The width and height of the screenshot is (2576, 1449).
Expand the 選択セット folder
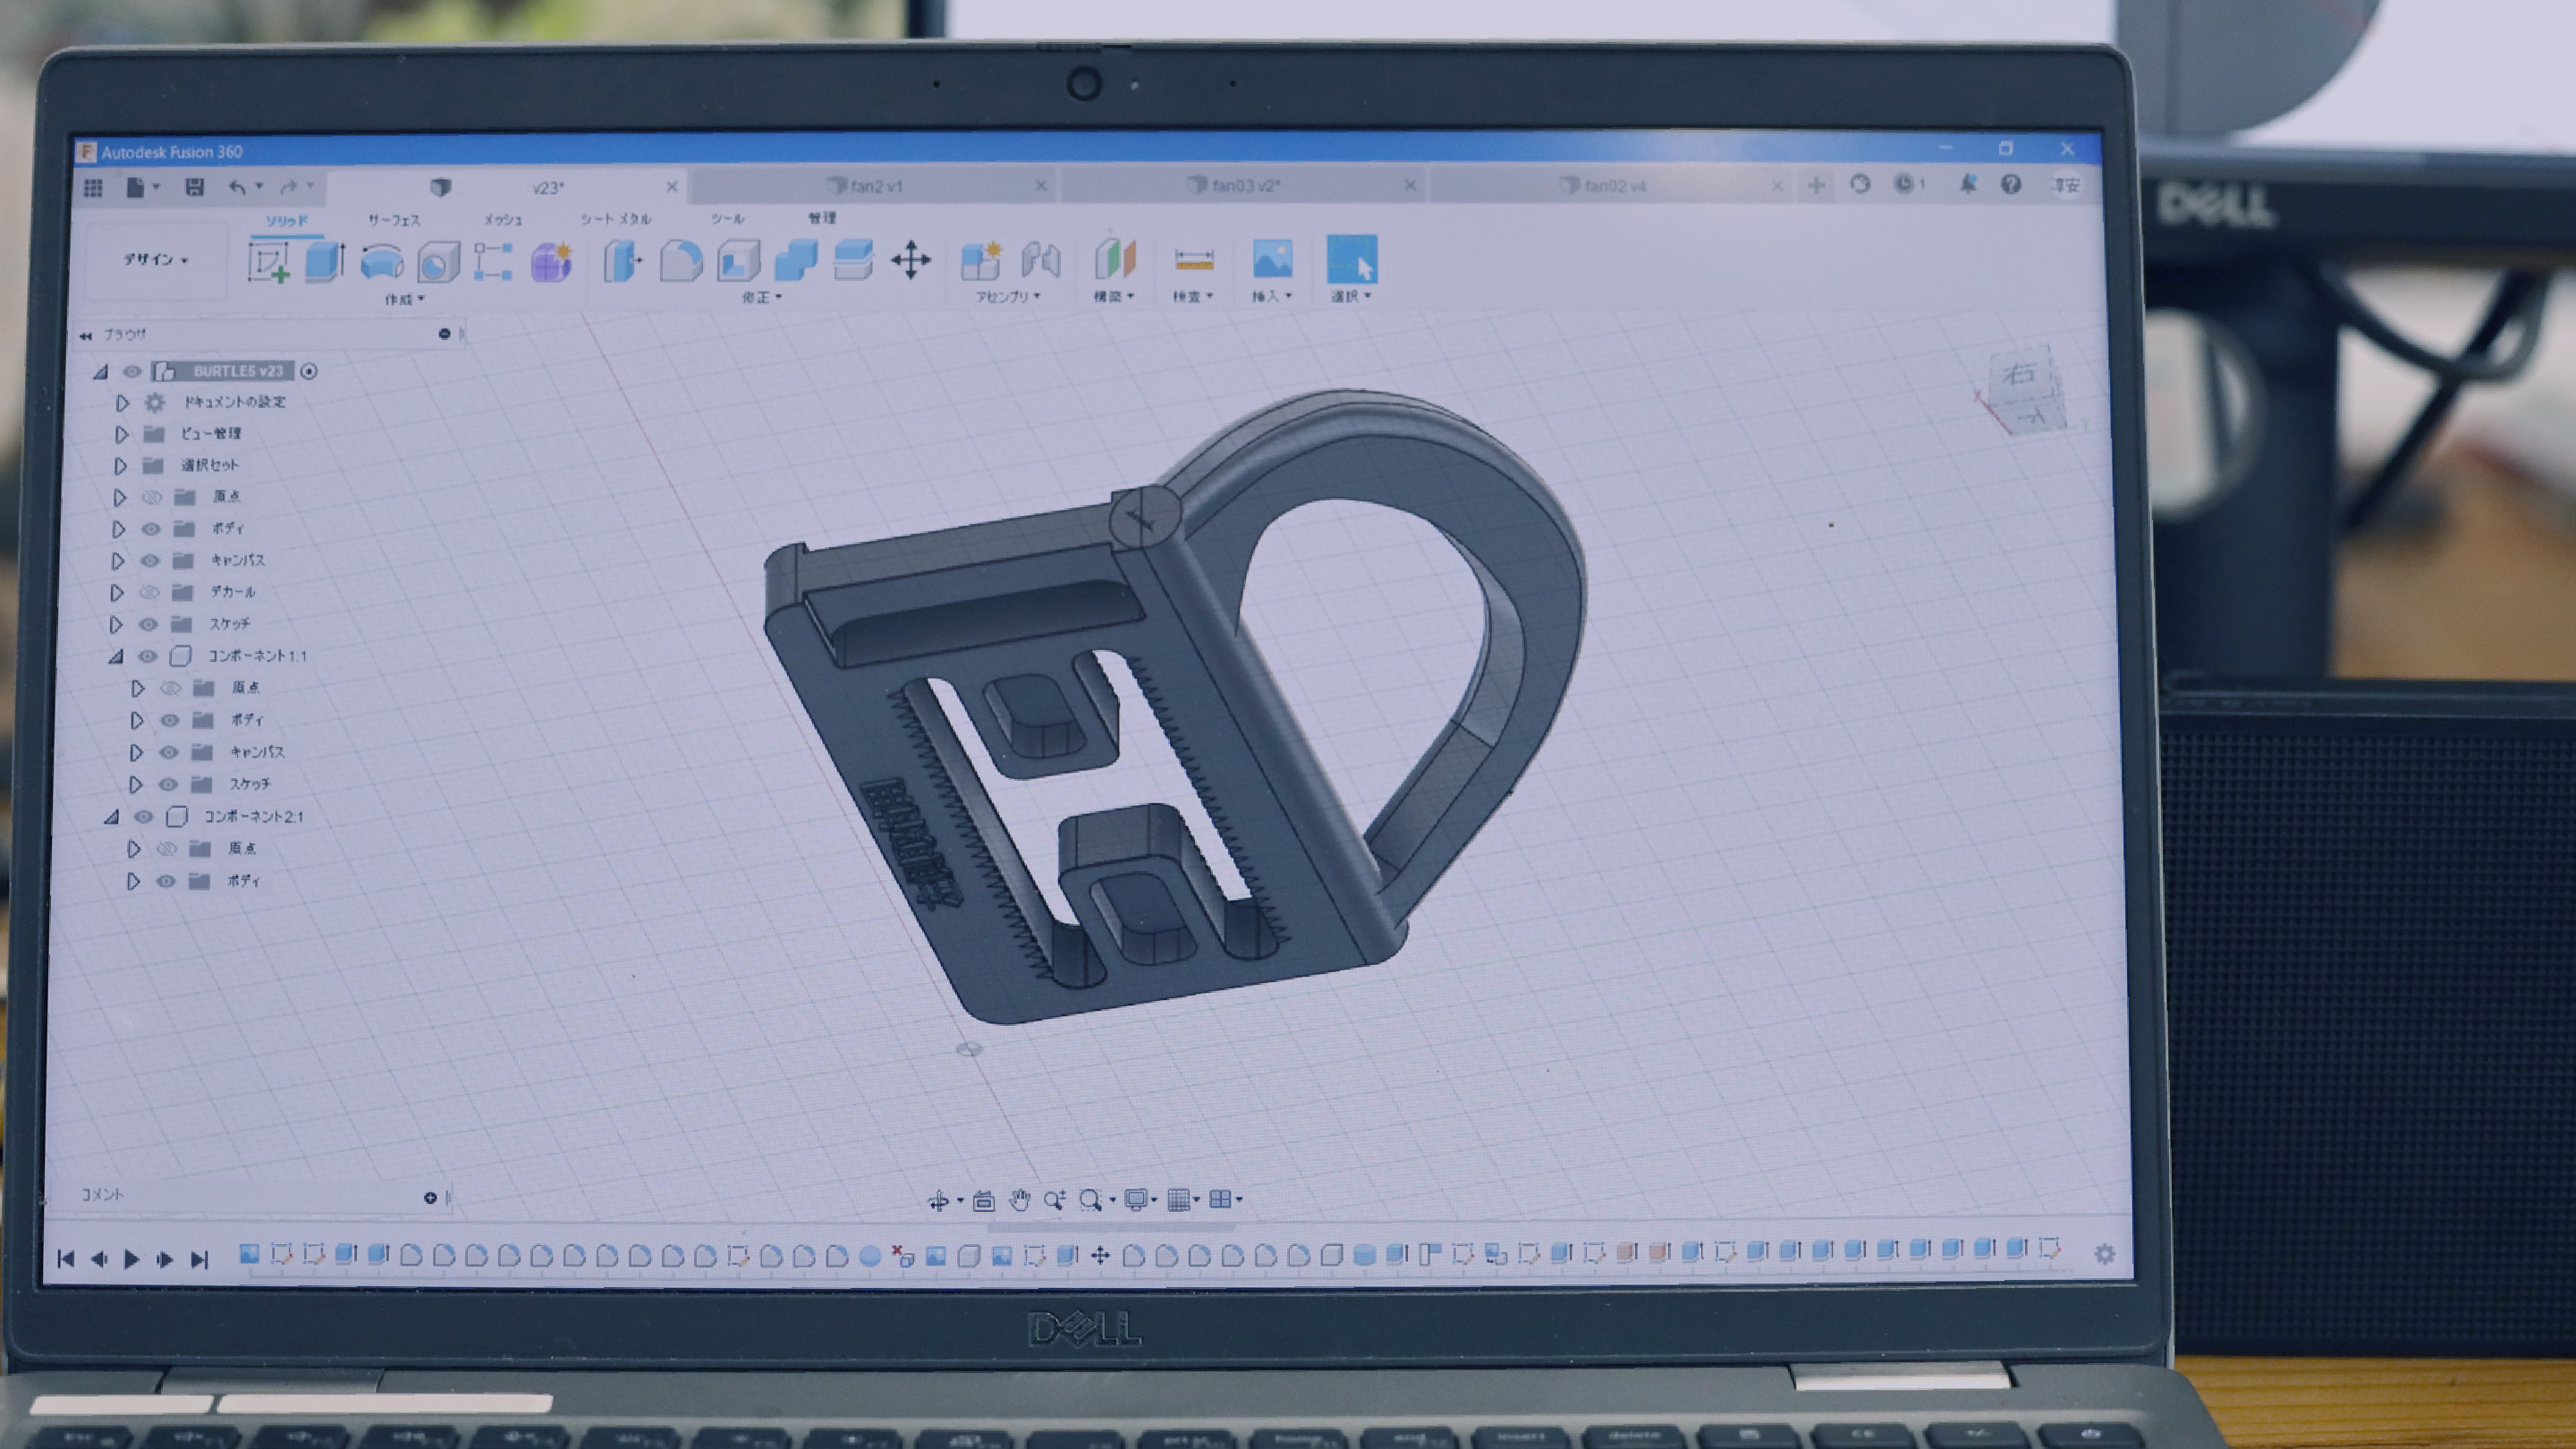120,466
